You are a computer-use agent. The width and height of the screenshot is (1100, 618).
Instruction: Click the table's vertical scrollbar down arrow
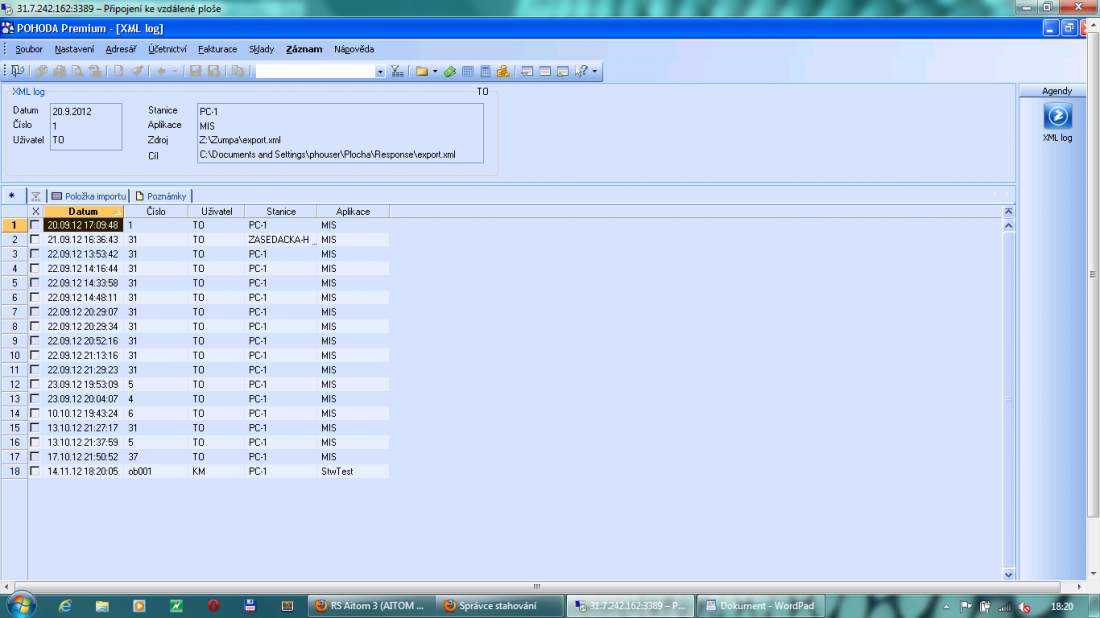point(1008,574)
